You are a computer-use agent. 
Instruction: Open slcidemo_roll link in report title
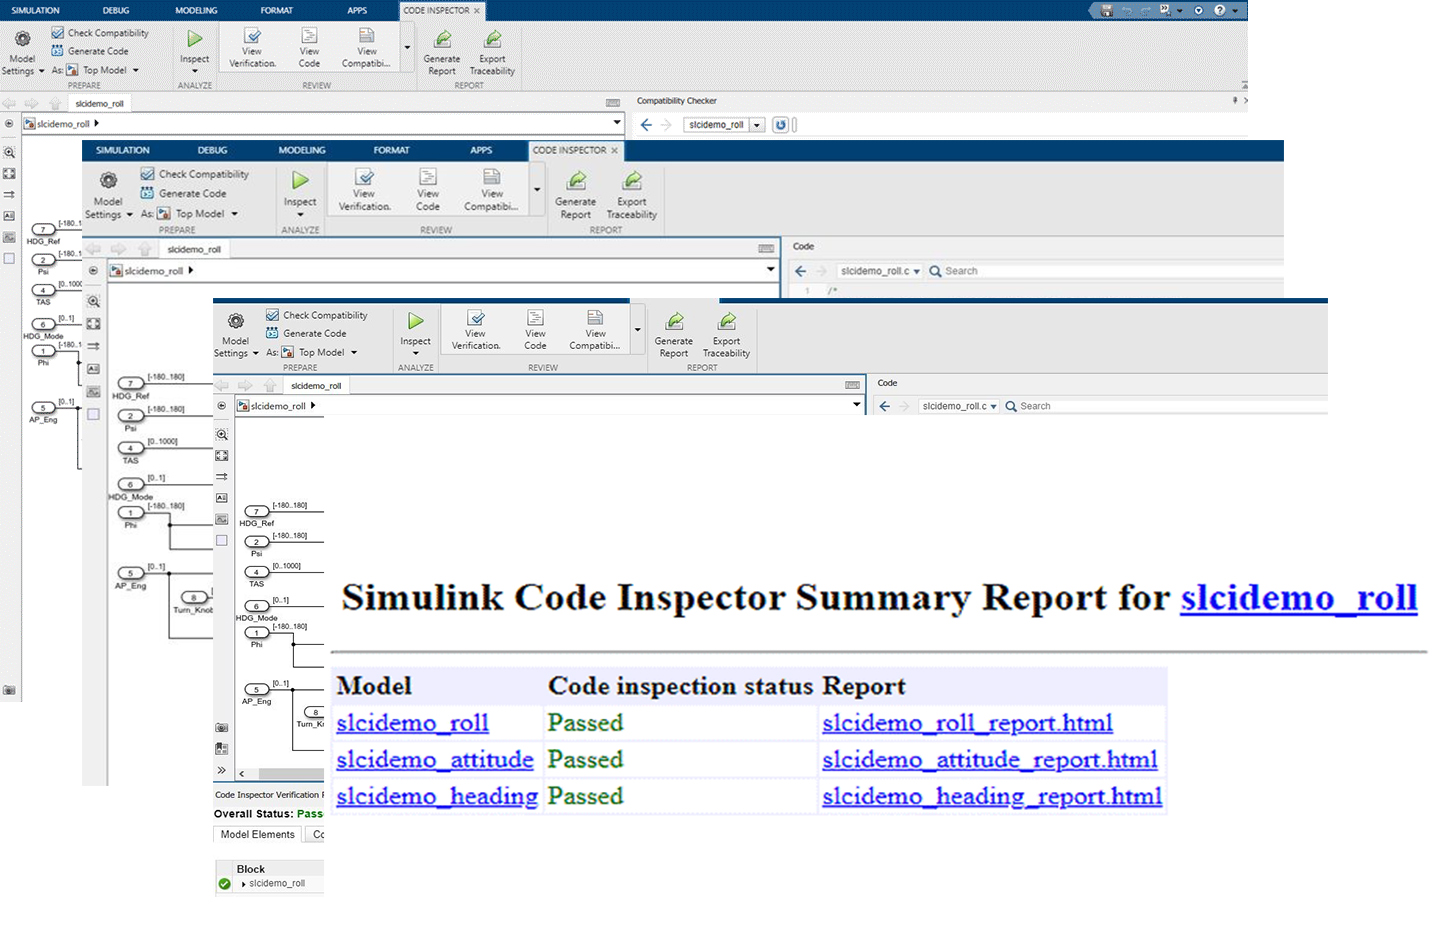pos(1298,598)
